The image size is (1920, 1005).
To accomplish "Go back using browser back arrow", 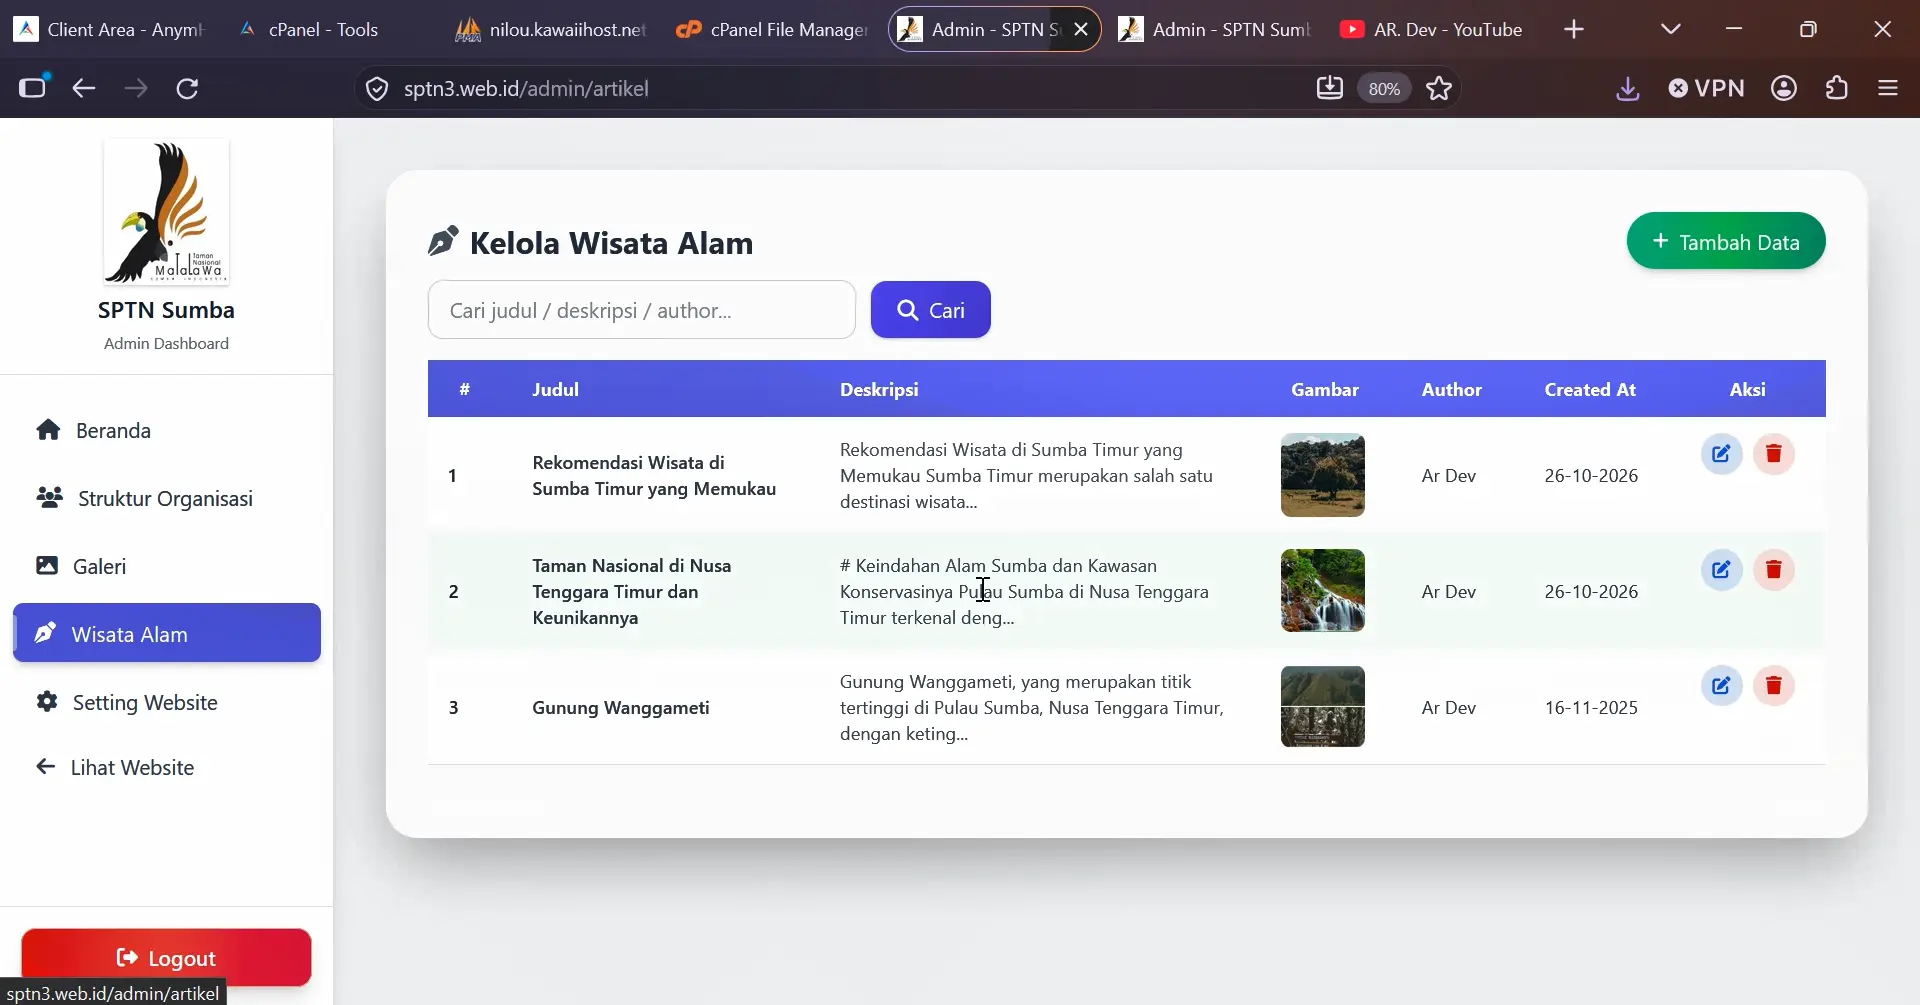I will pos(84,88).
